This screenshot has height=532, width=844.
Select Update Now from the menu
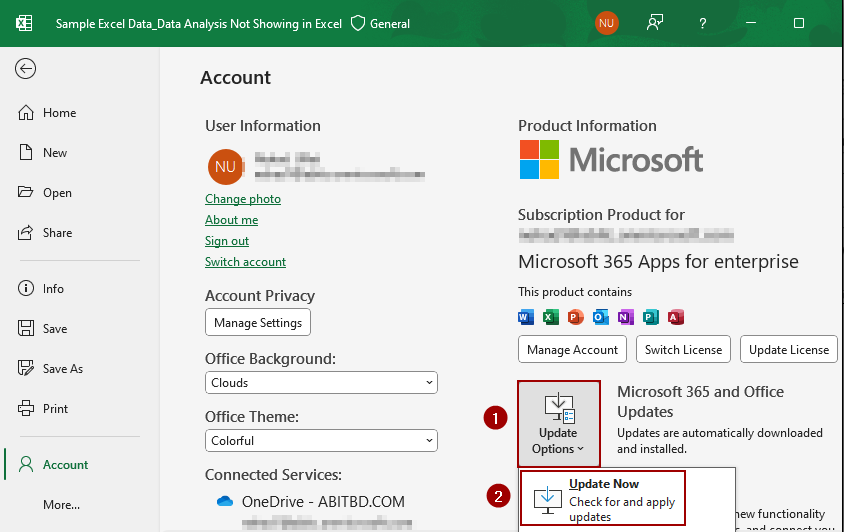(603, 499)
